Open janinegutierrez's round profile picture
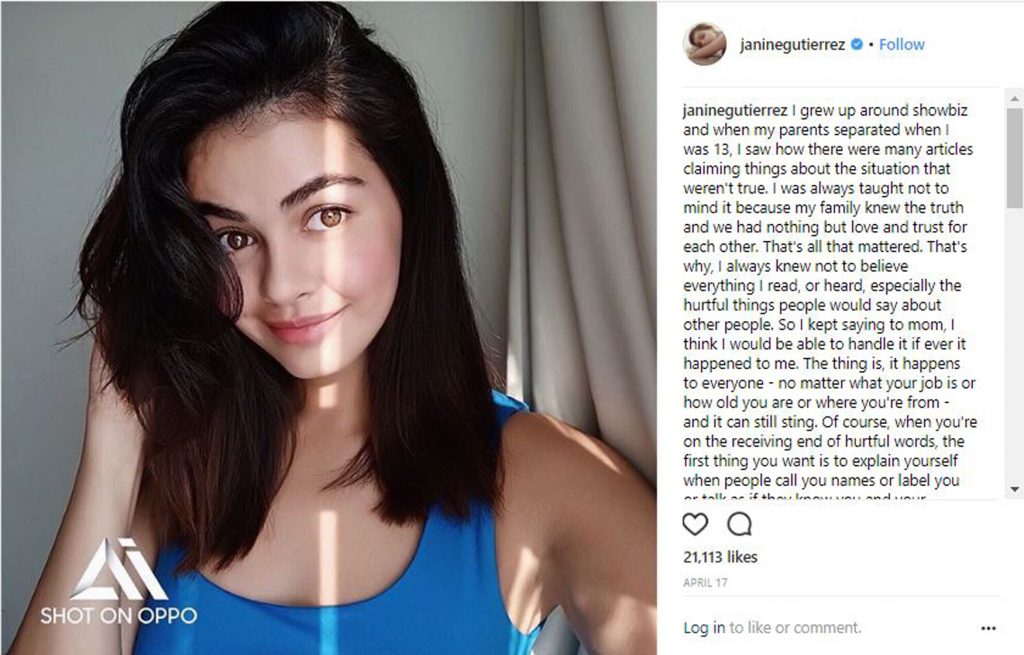1024x655 pixels. 704,44
